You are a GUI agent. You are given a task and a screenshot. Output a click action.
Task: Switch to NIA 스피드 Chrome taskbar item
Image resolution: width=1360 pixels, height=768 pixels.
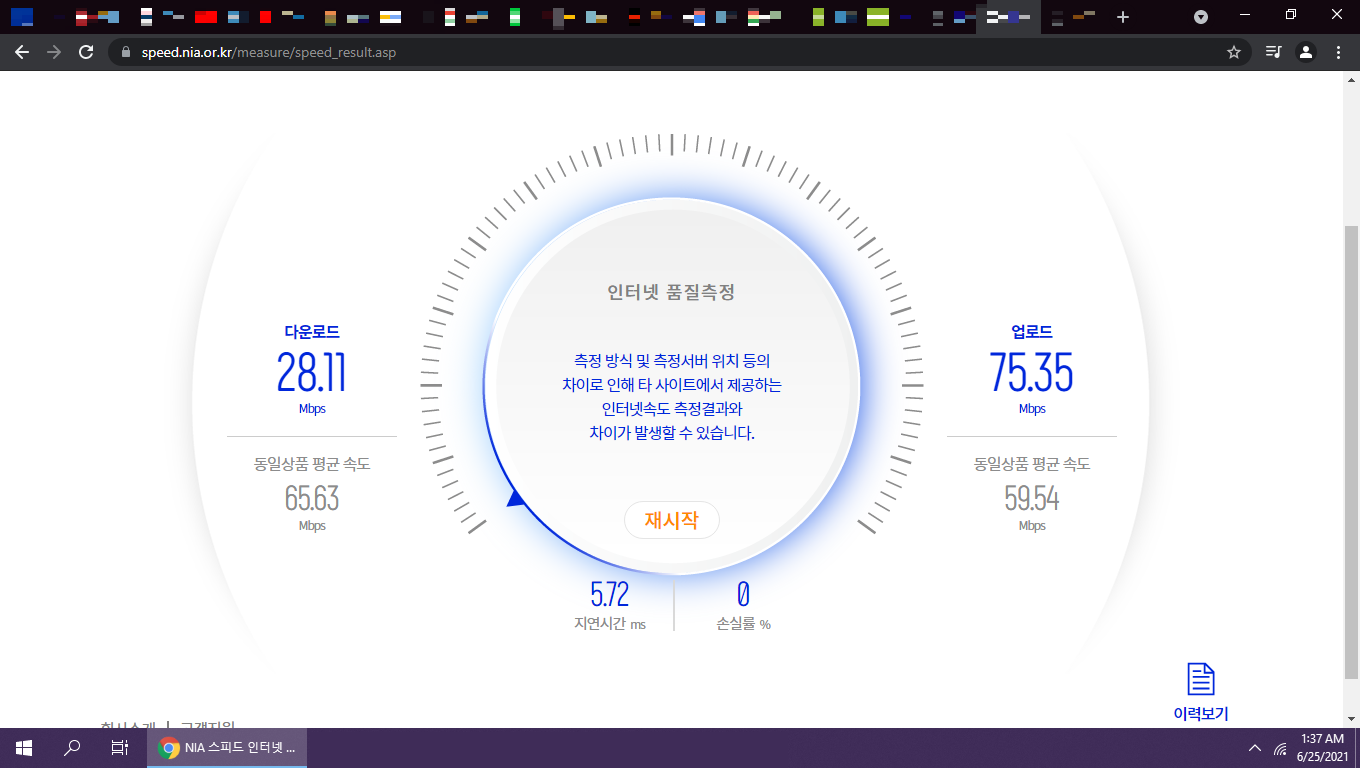click(228, 748)
